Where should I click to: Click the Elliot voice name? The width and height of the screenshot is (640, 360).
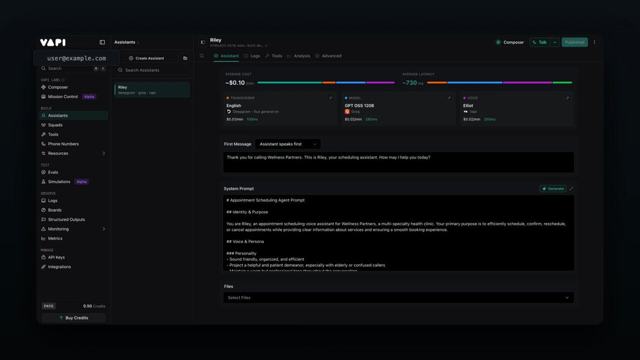point(468,106)
